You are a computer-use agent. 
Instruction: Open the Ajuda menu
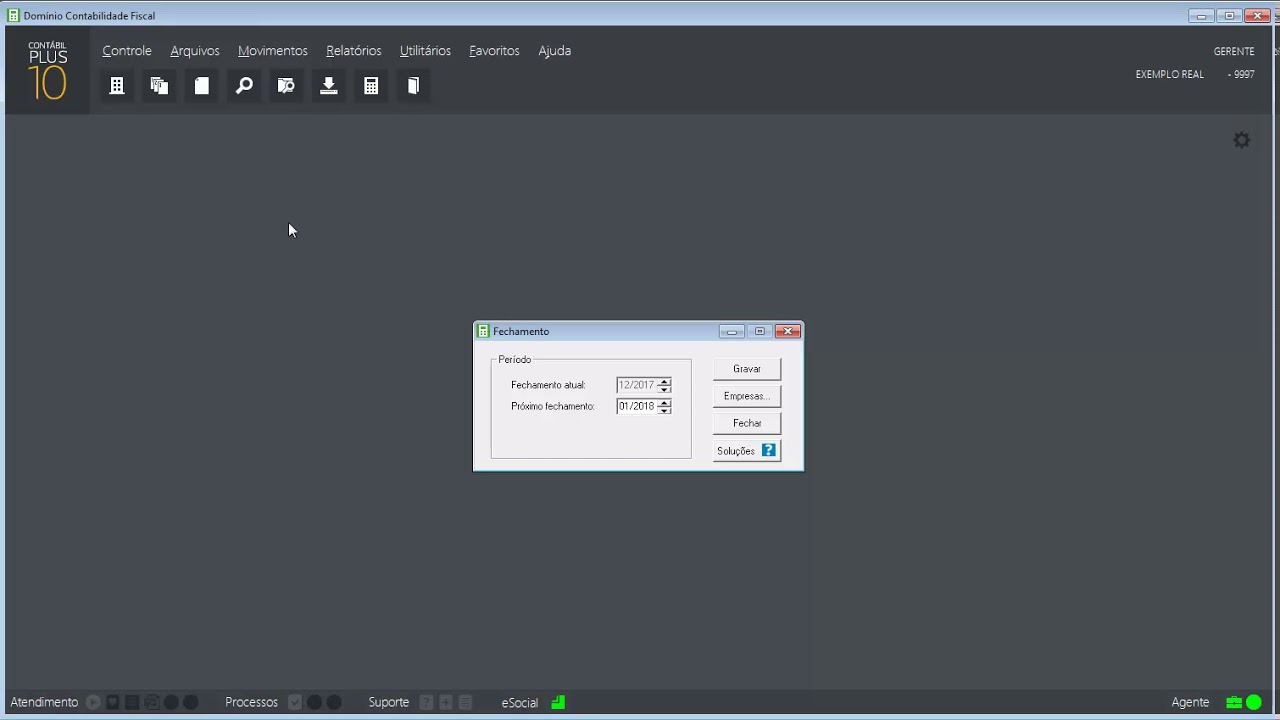[555, 50]
